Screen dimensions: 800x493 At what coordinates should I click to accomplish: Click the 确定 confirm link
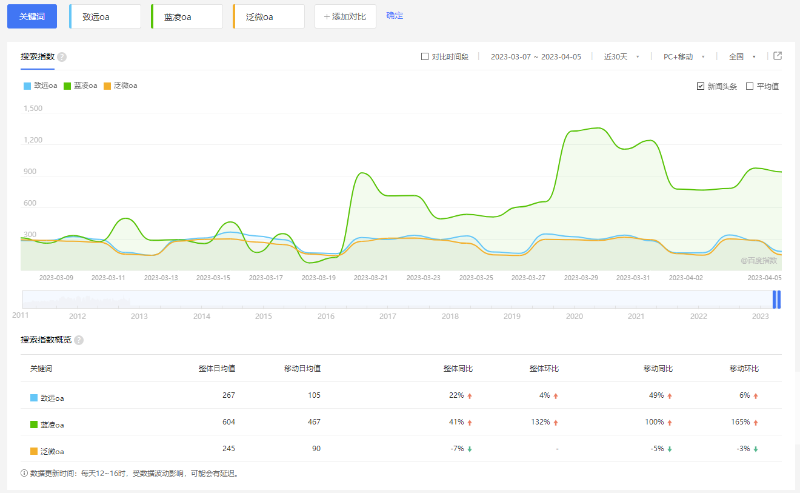pos(394,16)
